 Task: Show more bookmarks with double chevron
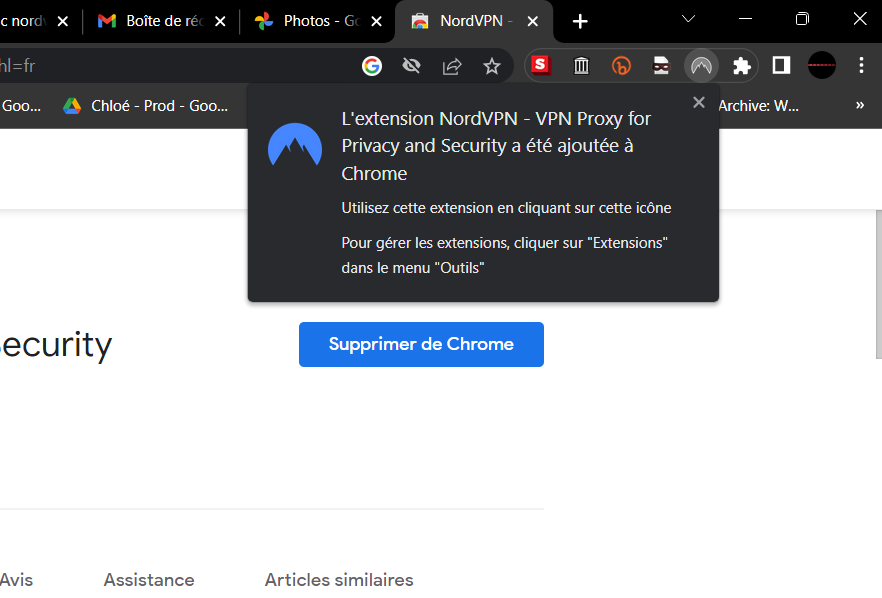point(860,105)
